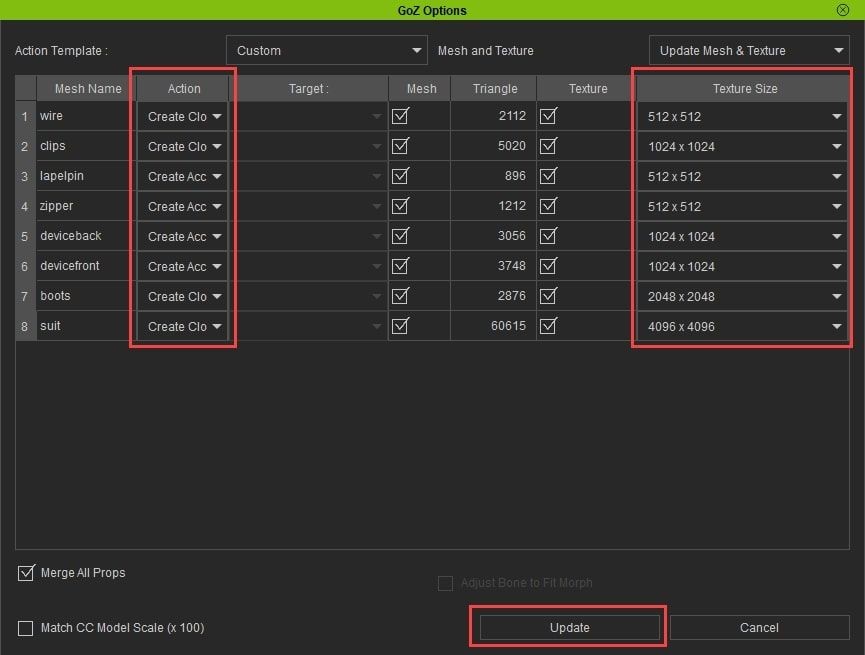Screen dimensions: 865x655
Task: Select the lapelpin mesh name cell
Action: pyautogui.click(x=86, y=177)
